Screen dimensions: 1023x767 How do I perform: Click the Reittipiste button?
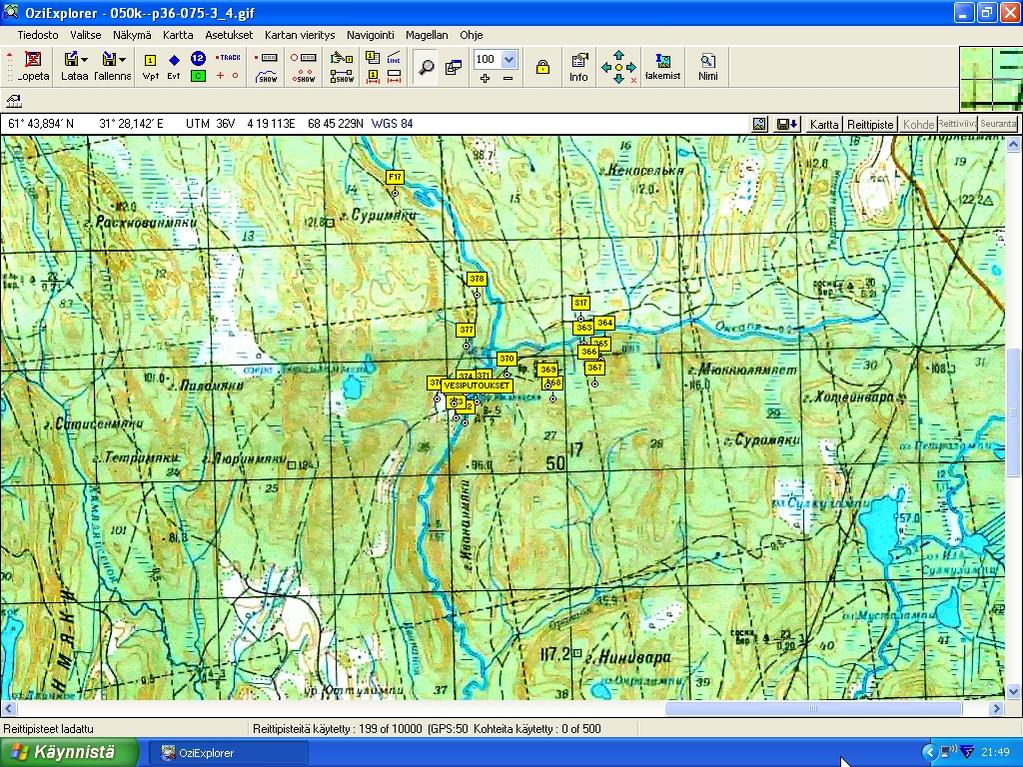870,125
